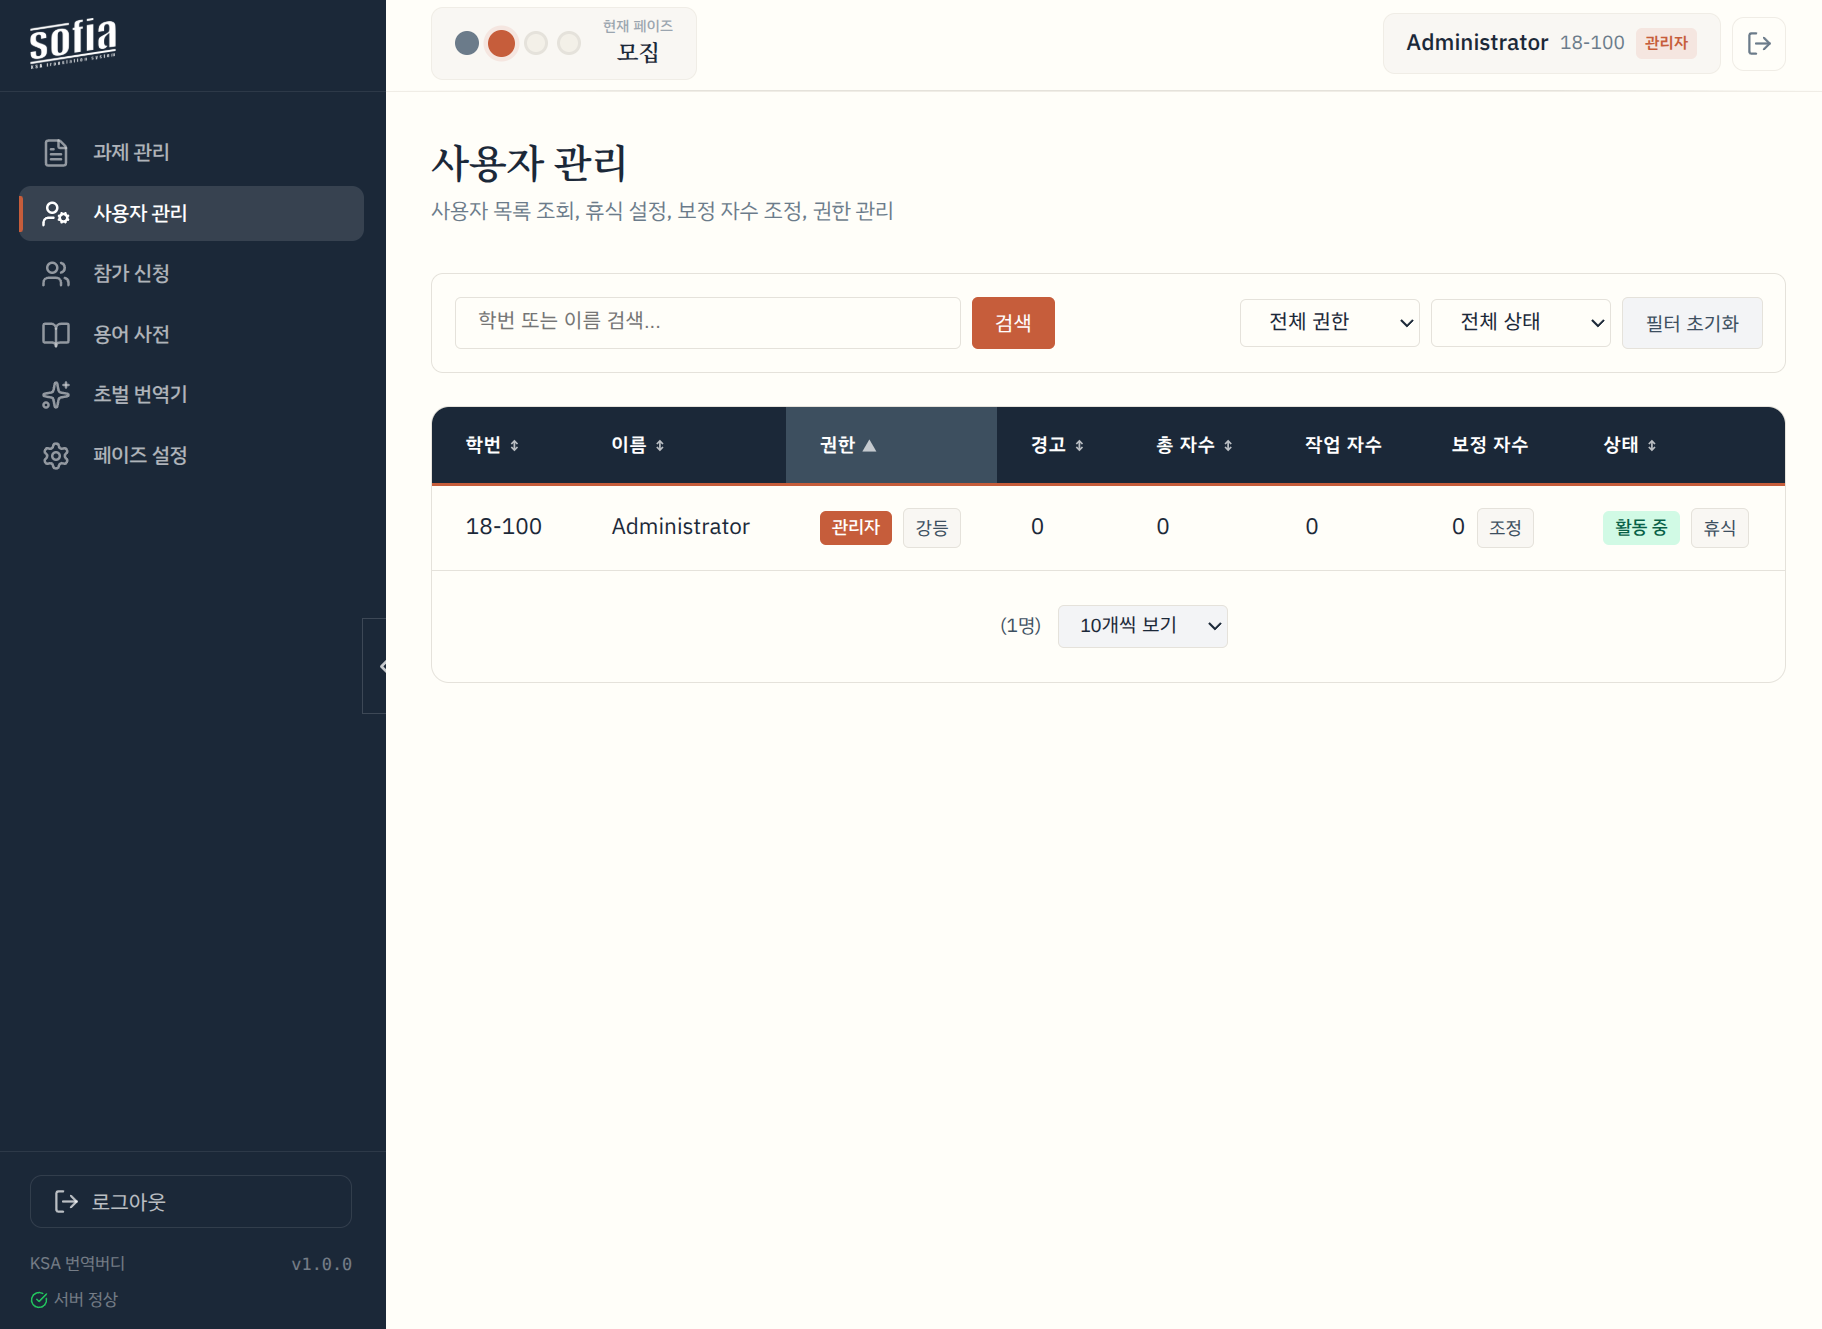Open the 페이즈 설정 gear icon
Screen dimensions: 1822x1329
pos(55,455)
